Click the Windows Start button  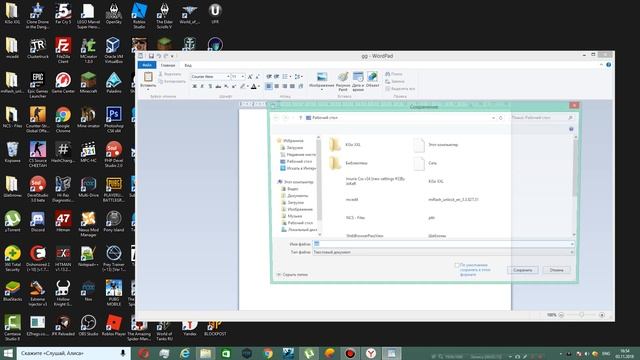click(8, 353)
